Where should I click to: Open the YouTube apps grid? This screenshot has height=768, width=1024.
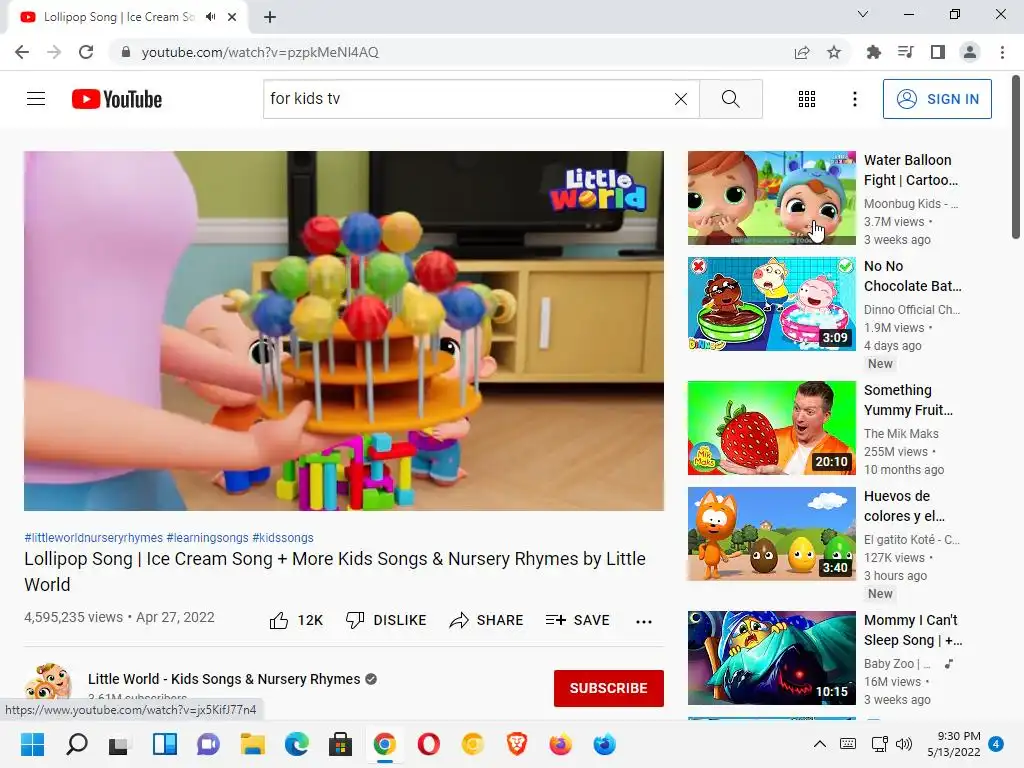tap(807, 99)
